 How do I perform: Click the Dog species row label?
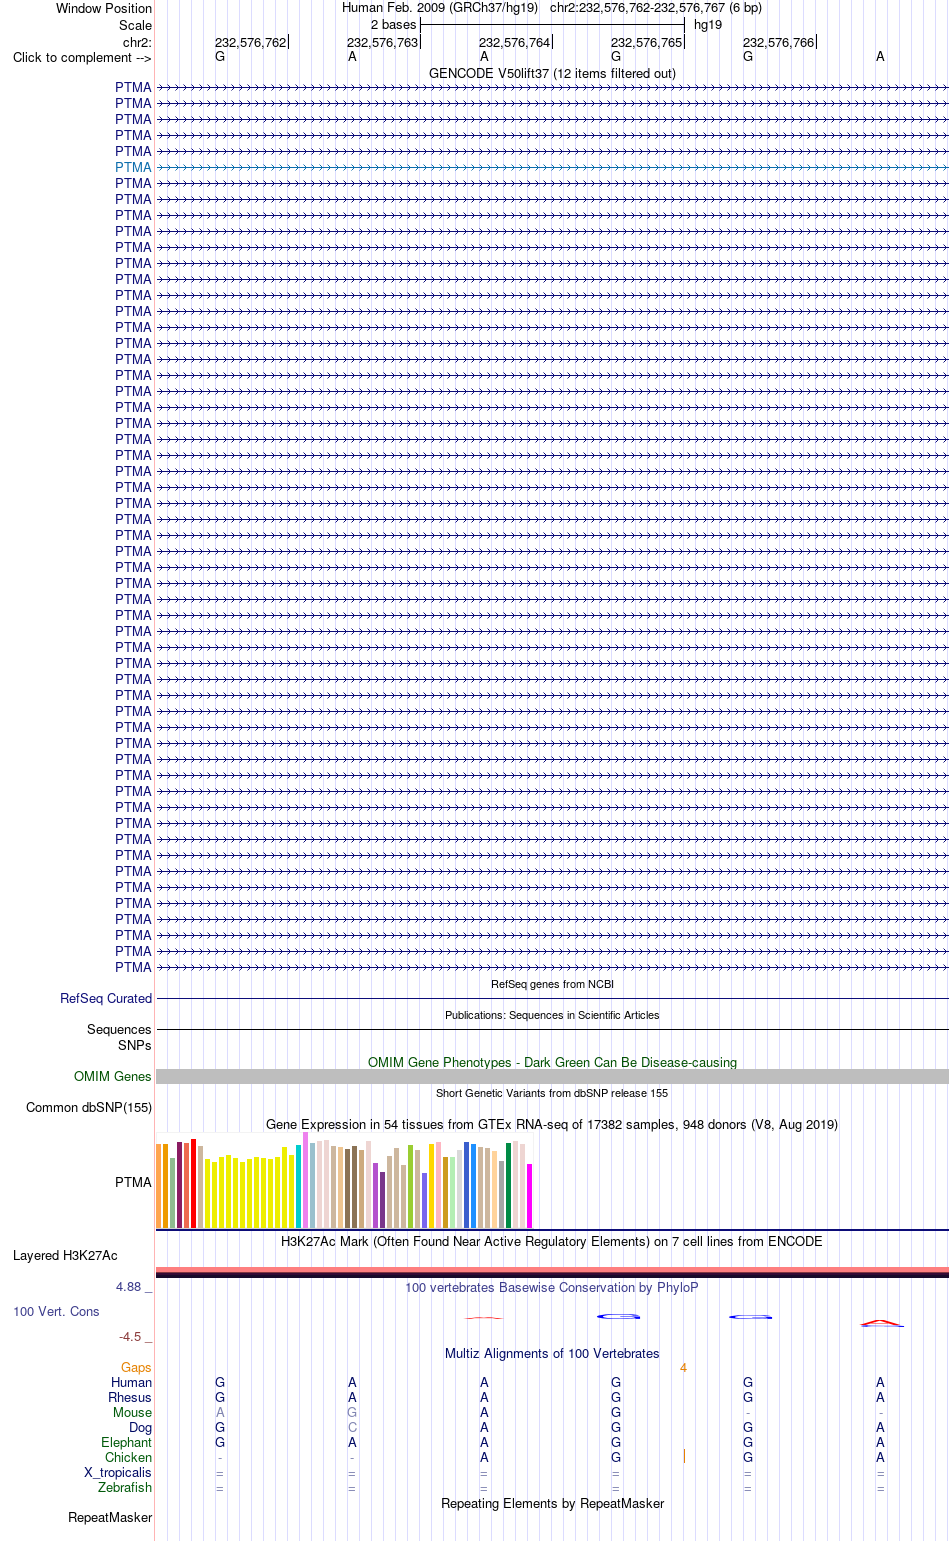pyautogui.click(x=140, y=1427)
